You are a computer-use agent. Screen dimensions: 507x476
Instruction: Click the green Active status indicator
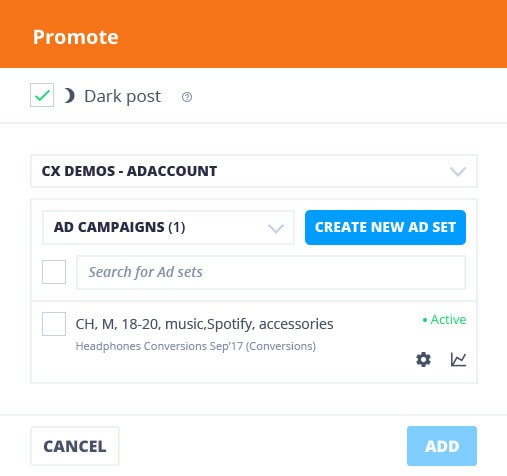(444, 320)
